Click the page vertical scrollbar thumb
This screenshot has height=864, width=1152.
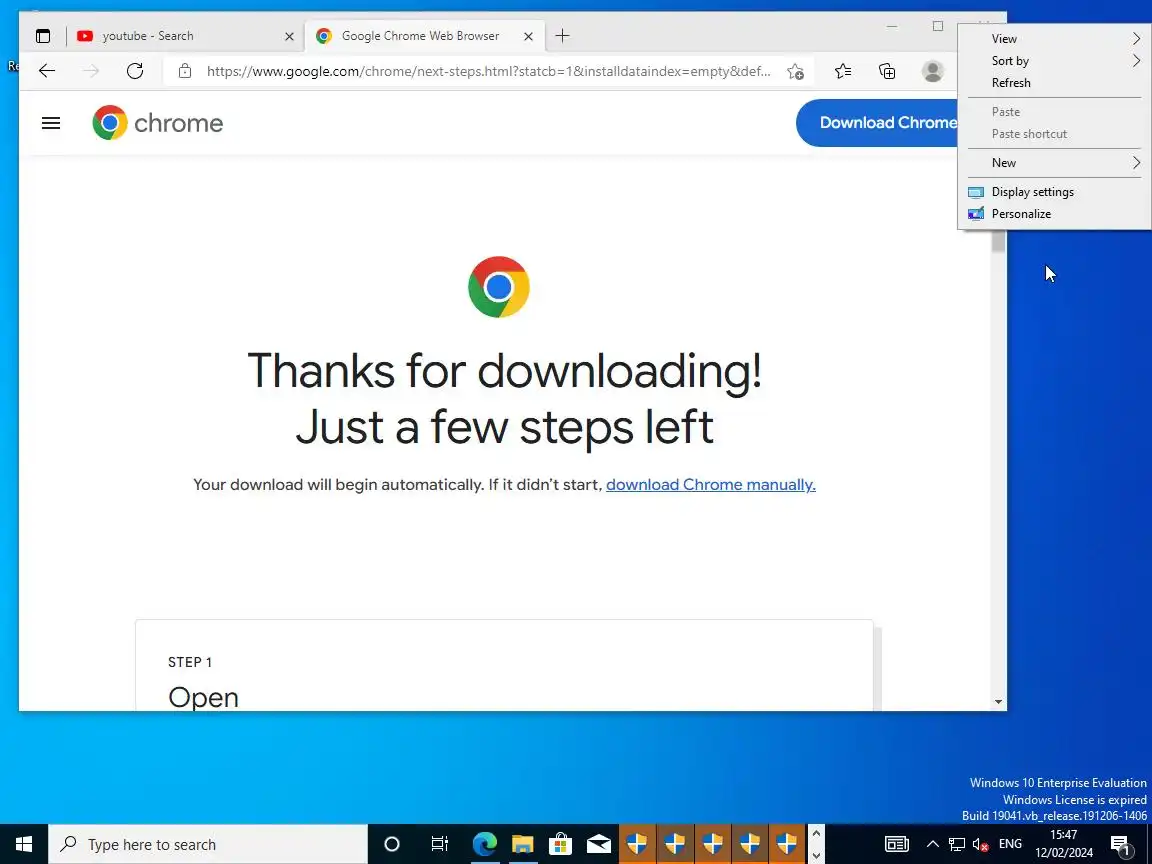[998, 241]
